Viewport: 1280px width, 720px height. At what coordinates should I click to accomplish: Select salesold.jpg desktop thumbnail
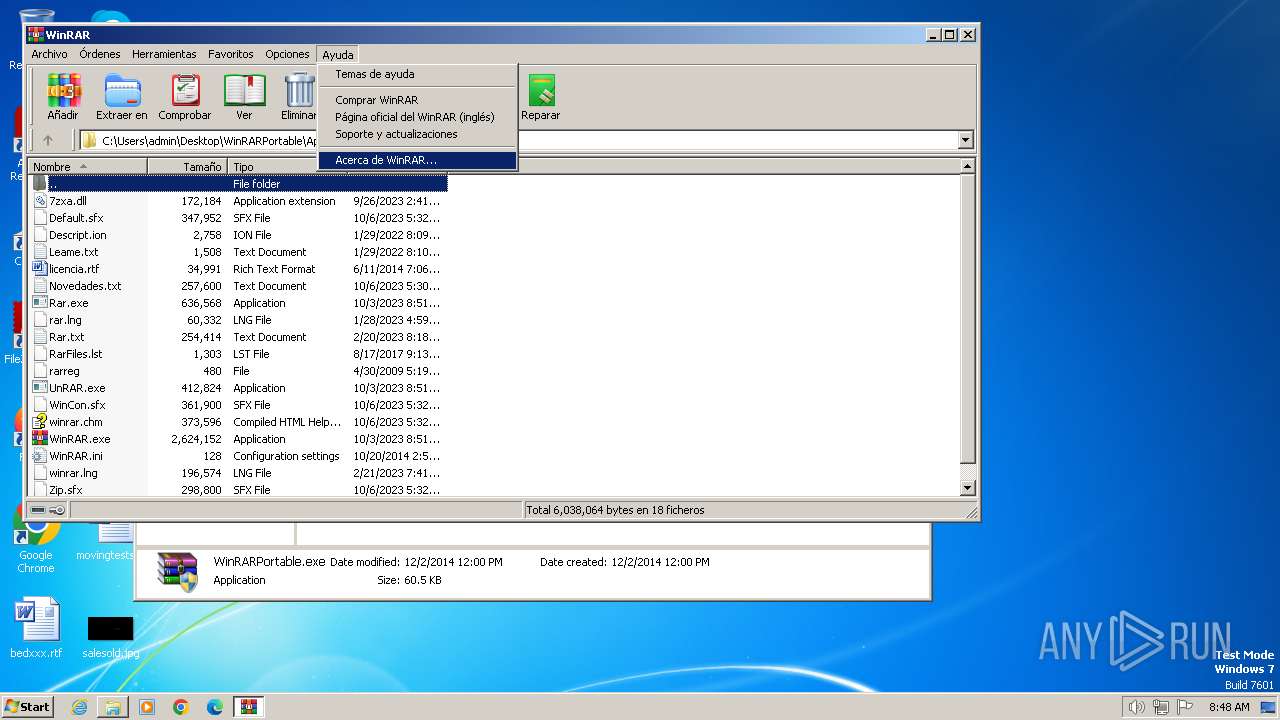(111, 636)
